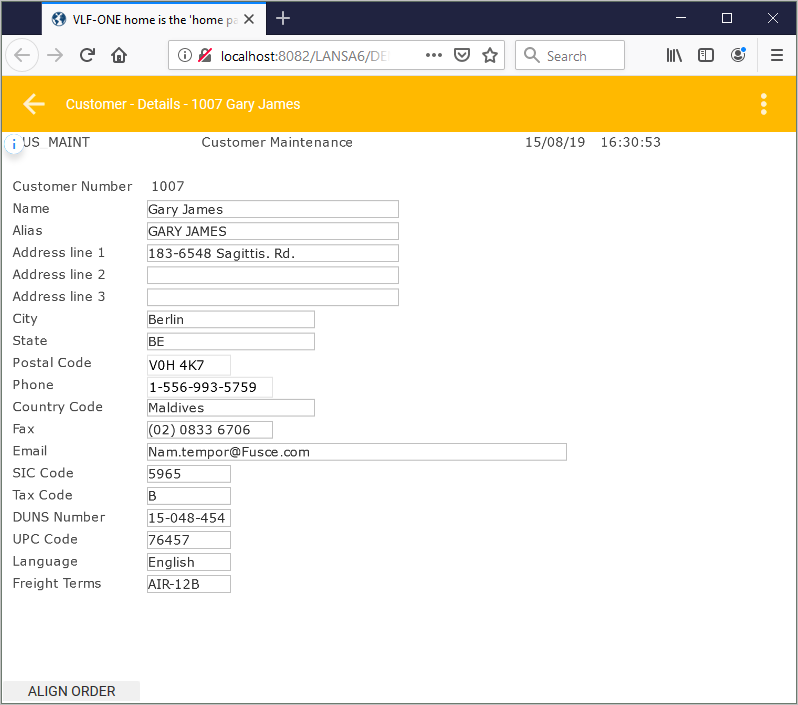Click the site information icon in address bar

185,56
